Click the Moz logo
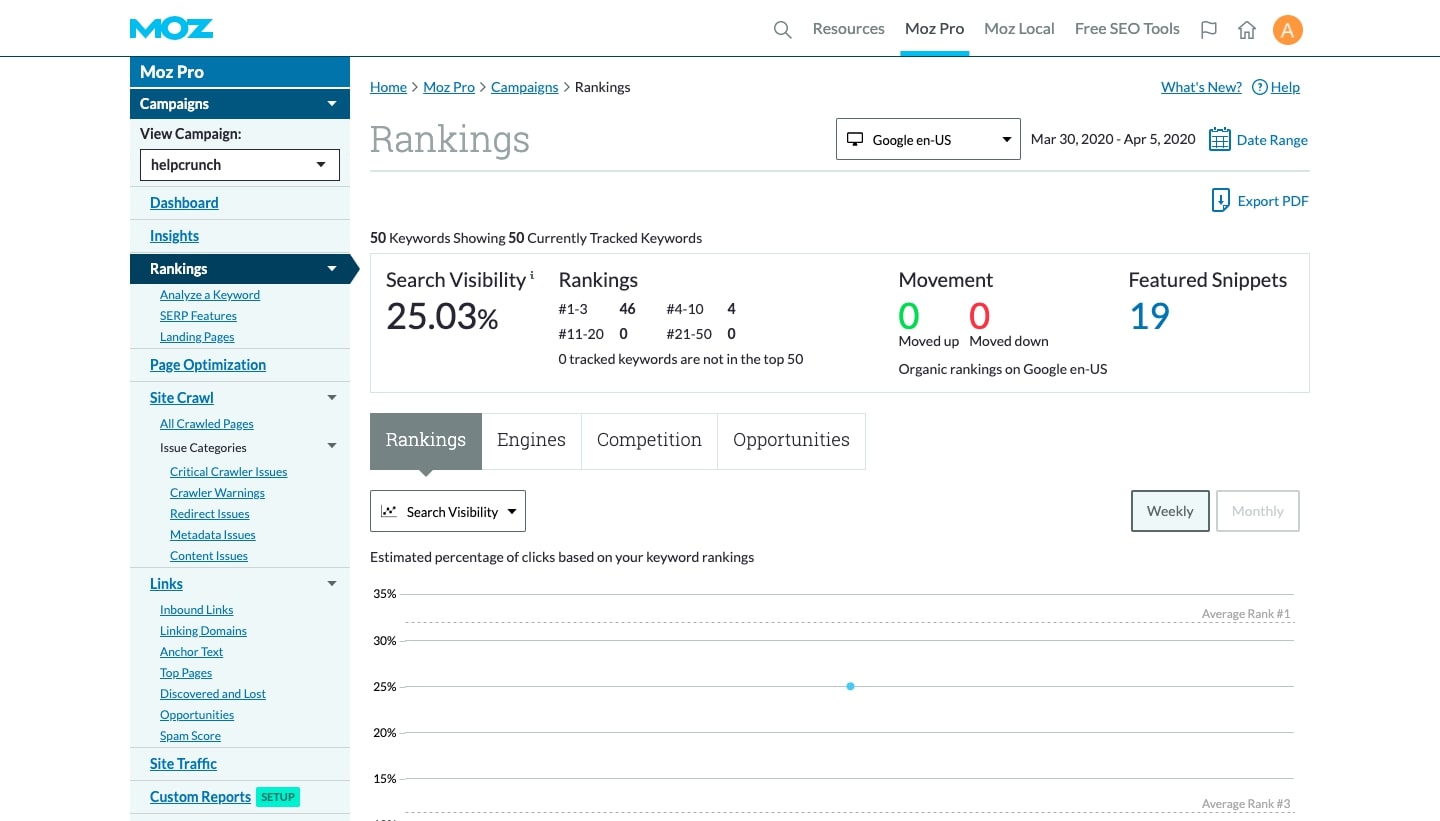This screenshot has height=821, width=1440. click(171, 29)
